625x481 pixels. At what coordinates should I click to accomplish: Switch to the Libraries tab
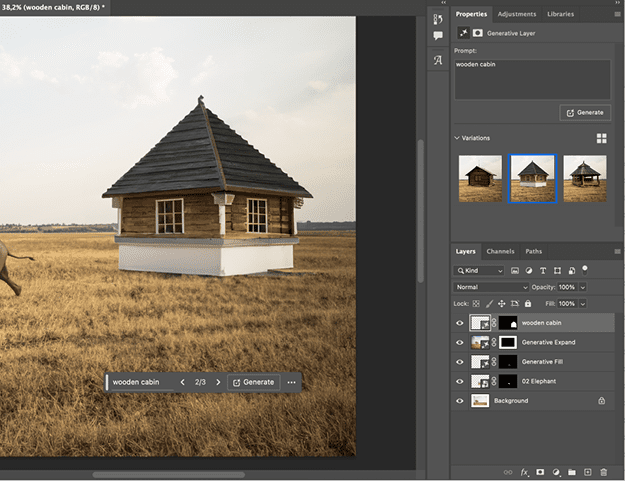(x=560, y=14)
